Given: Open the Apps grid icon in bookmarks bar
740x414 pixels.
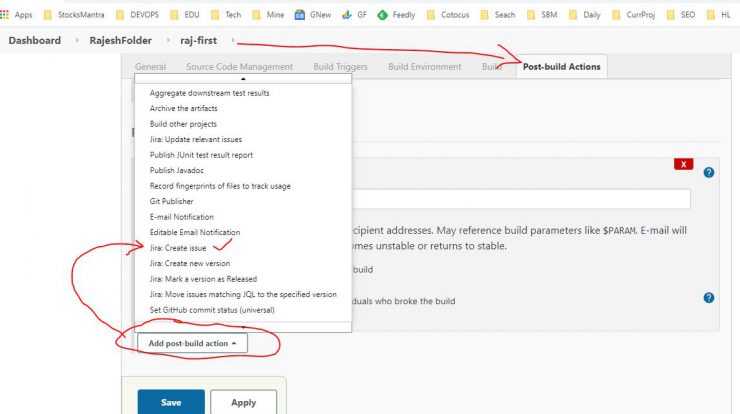Looking at the screenshot, I should [x=4, y=15].
